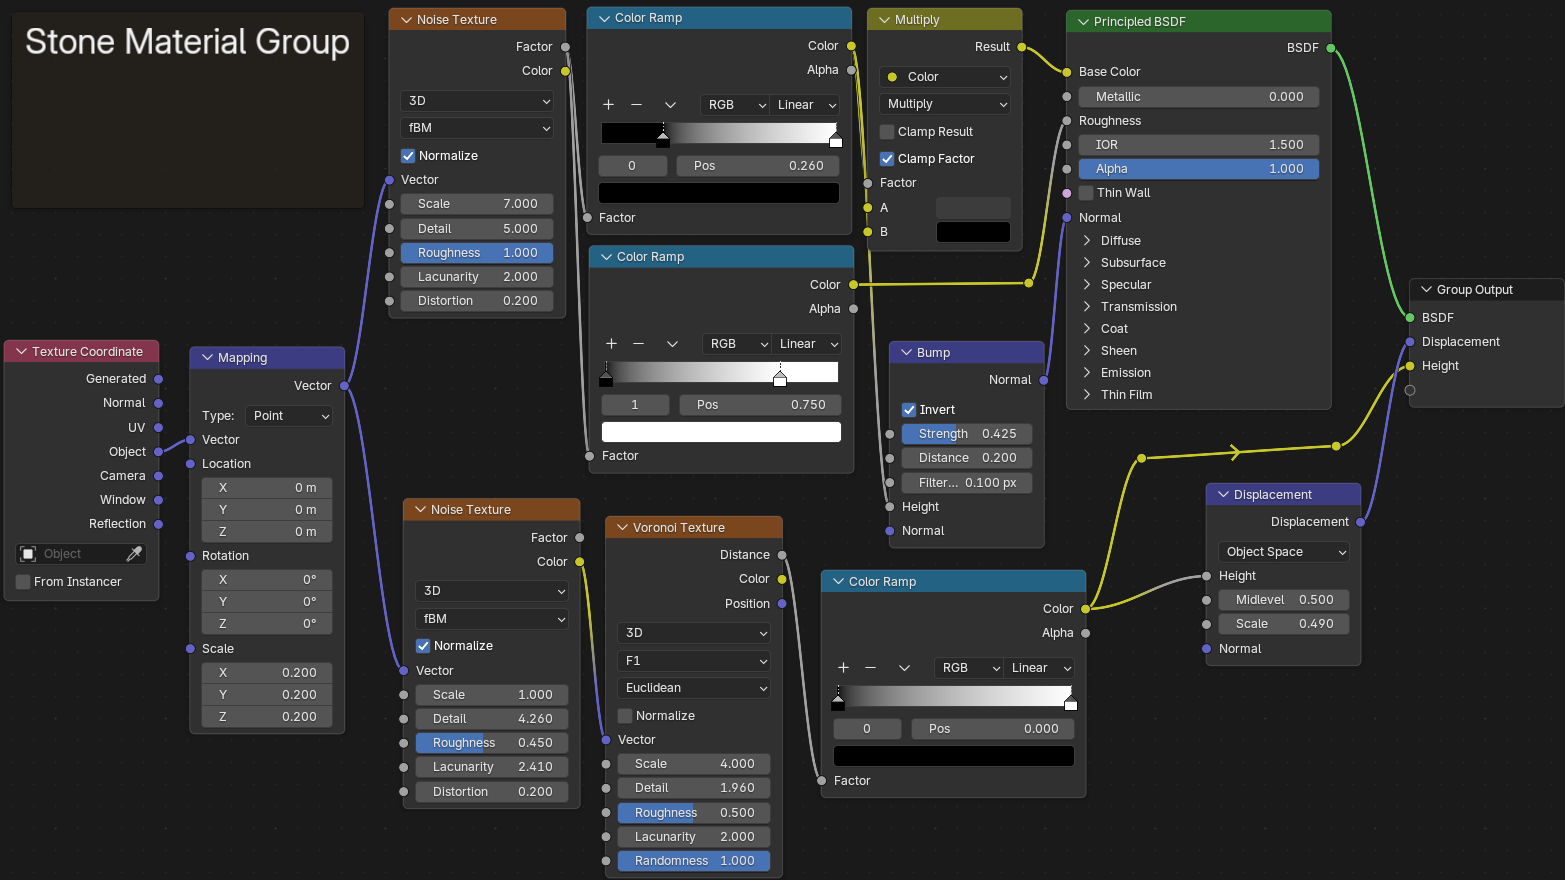1565x880 pixels.
Task: Enable From Instancer in Texture Coordinate
Action: tap(23, 582)
